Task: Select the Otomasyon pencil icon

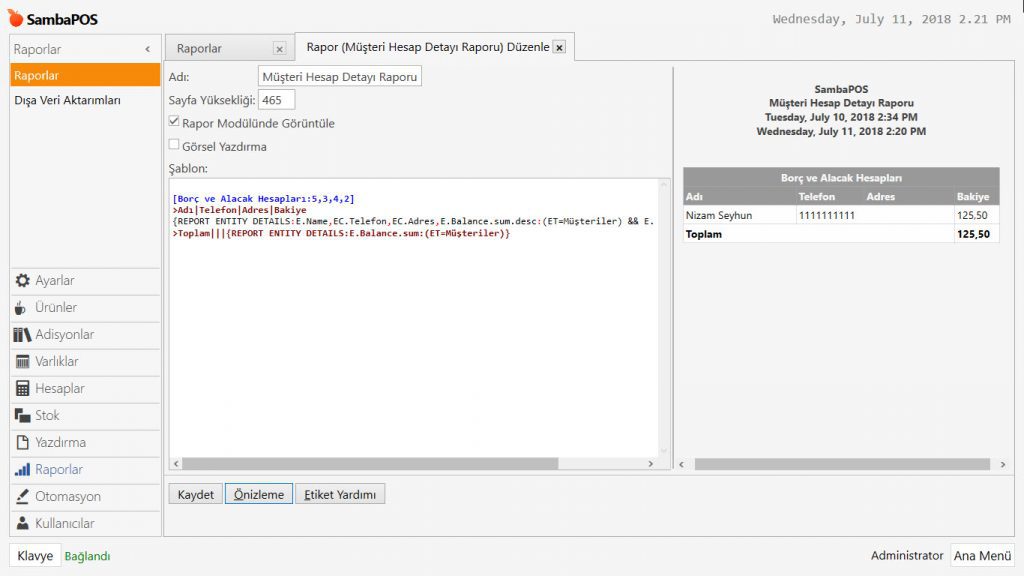Action: 22,497
